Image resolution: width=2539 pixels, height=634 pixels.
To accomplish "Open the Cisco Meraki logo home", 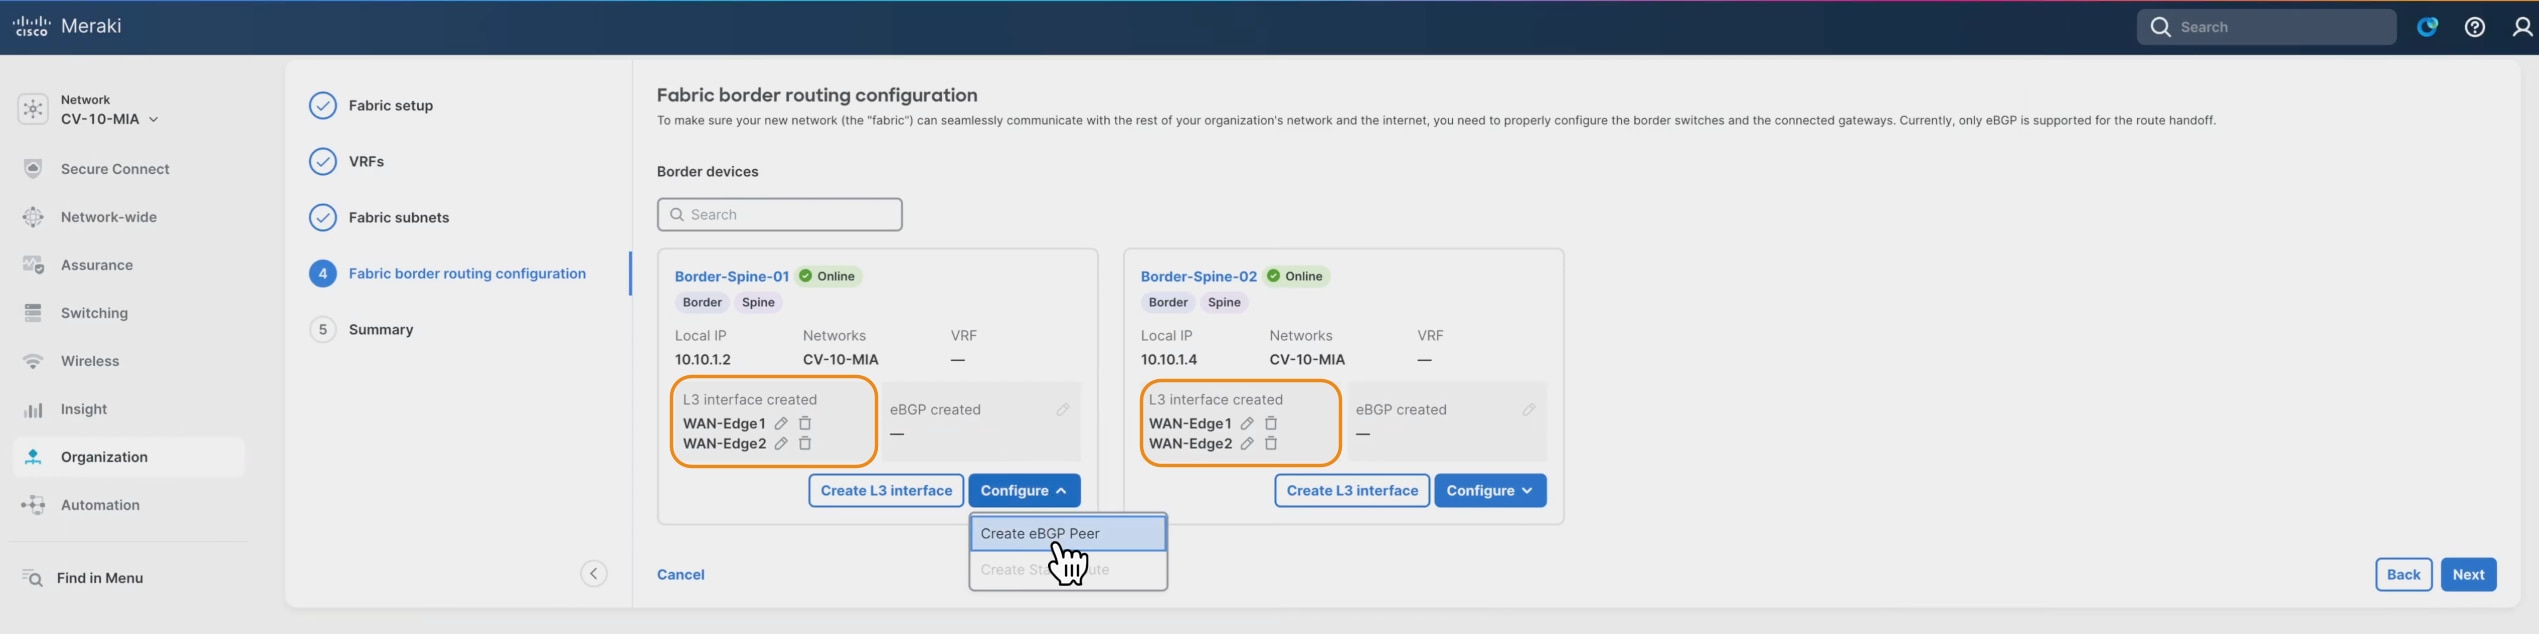I will click(x=67, y=26).
